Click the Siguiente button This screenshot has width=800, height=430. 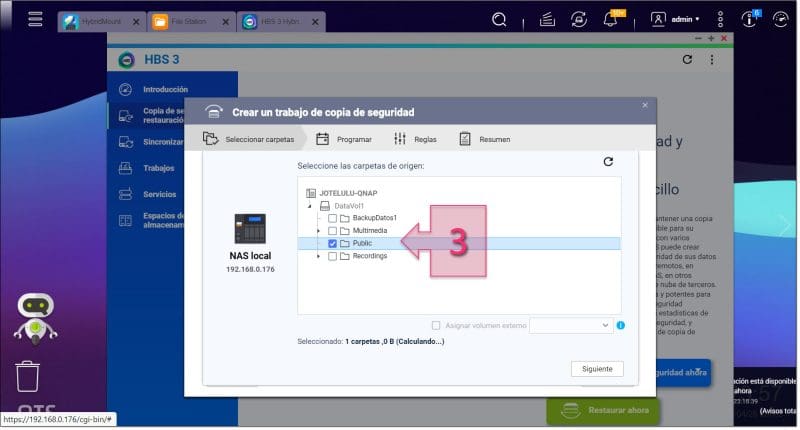597,369
